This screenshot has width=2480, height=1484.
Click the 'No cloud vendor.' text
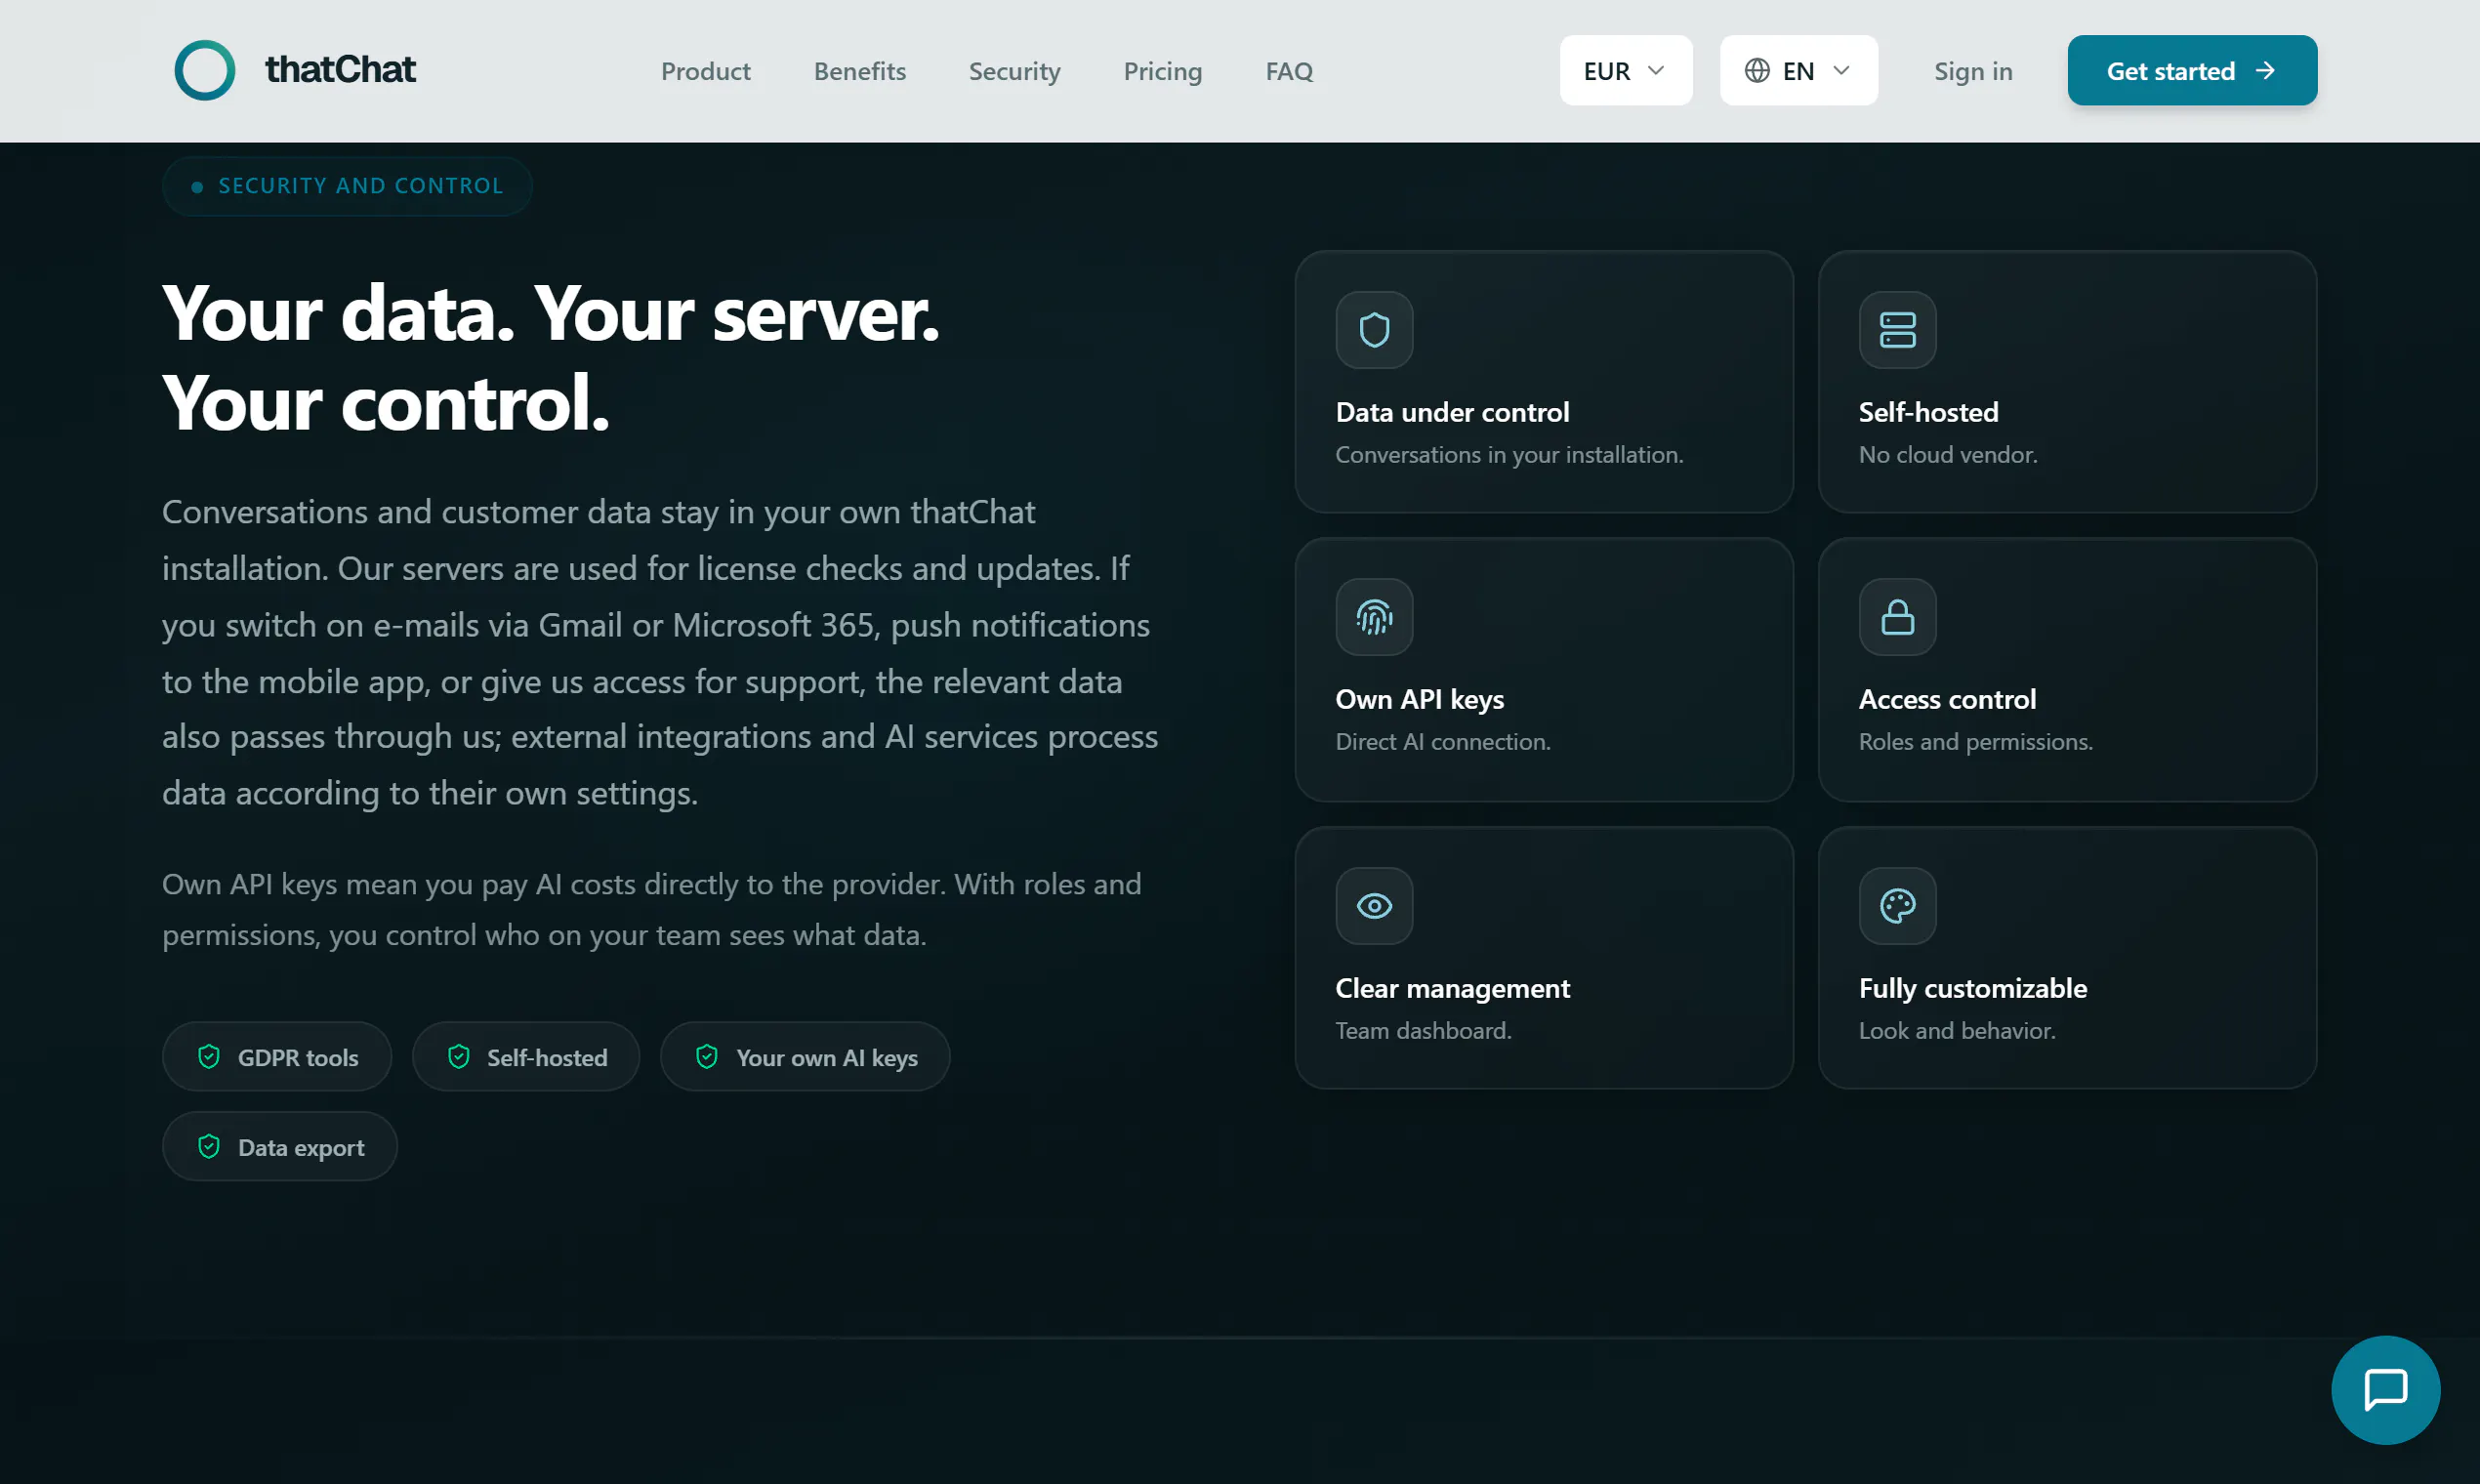(1947, 455)
